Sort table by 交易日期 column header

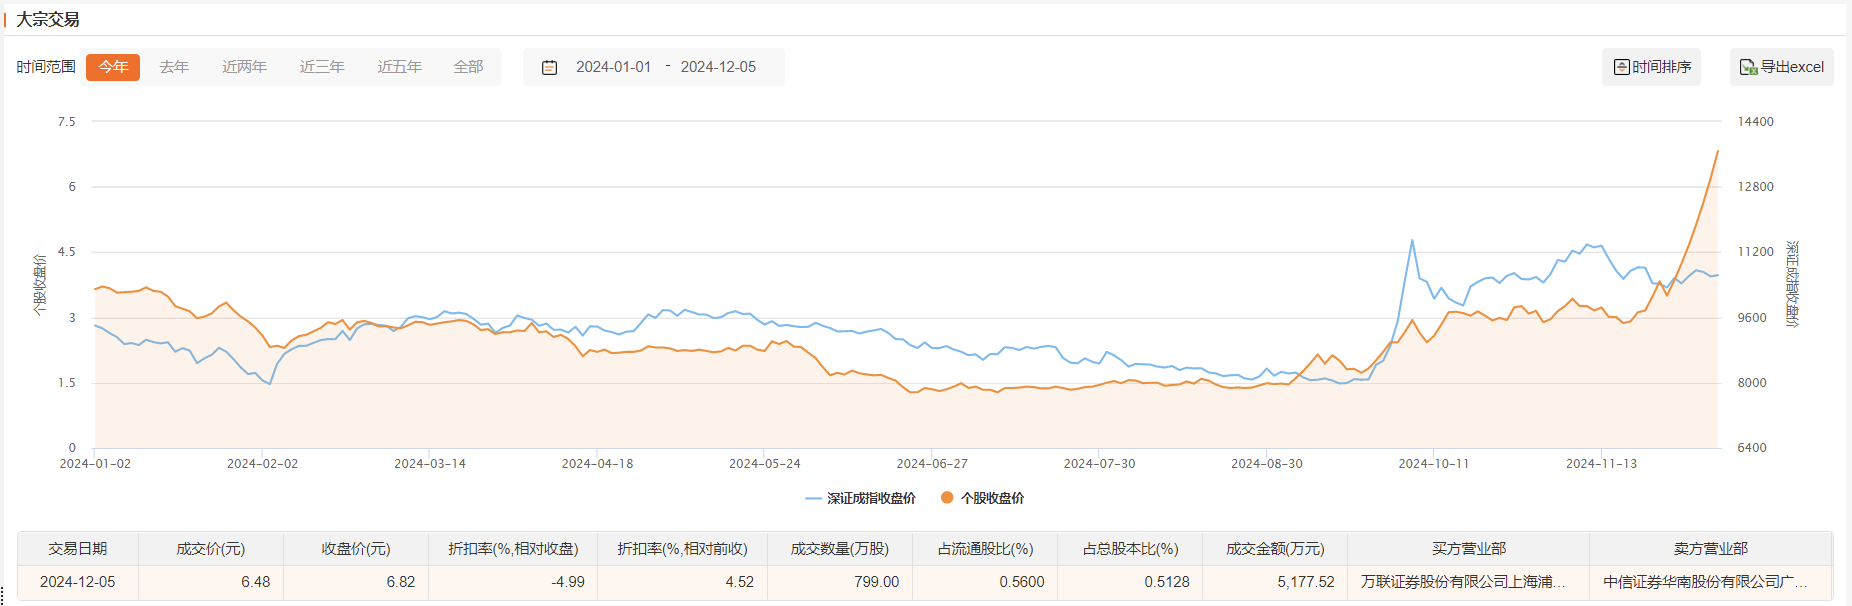(78, 549)
